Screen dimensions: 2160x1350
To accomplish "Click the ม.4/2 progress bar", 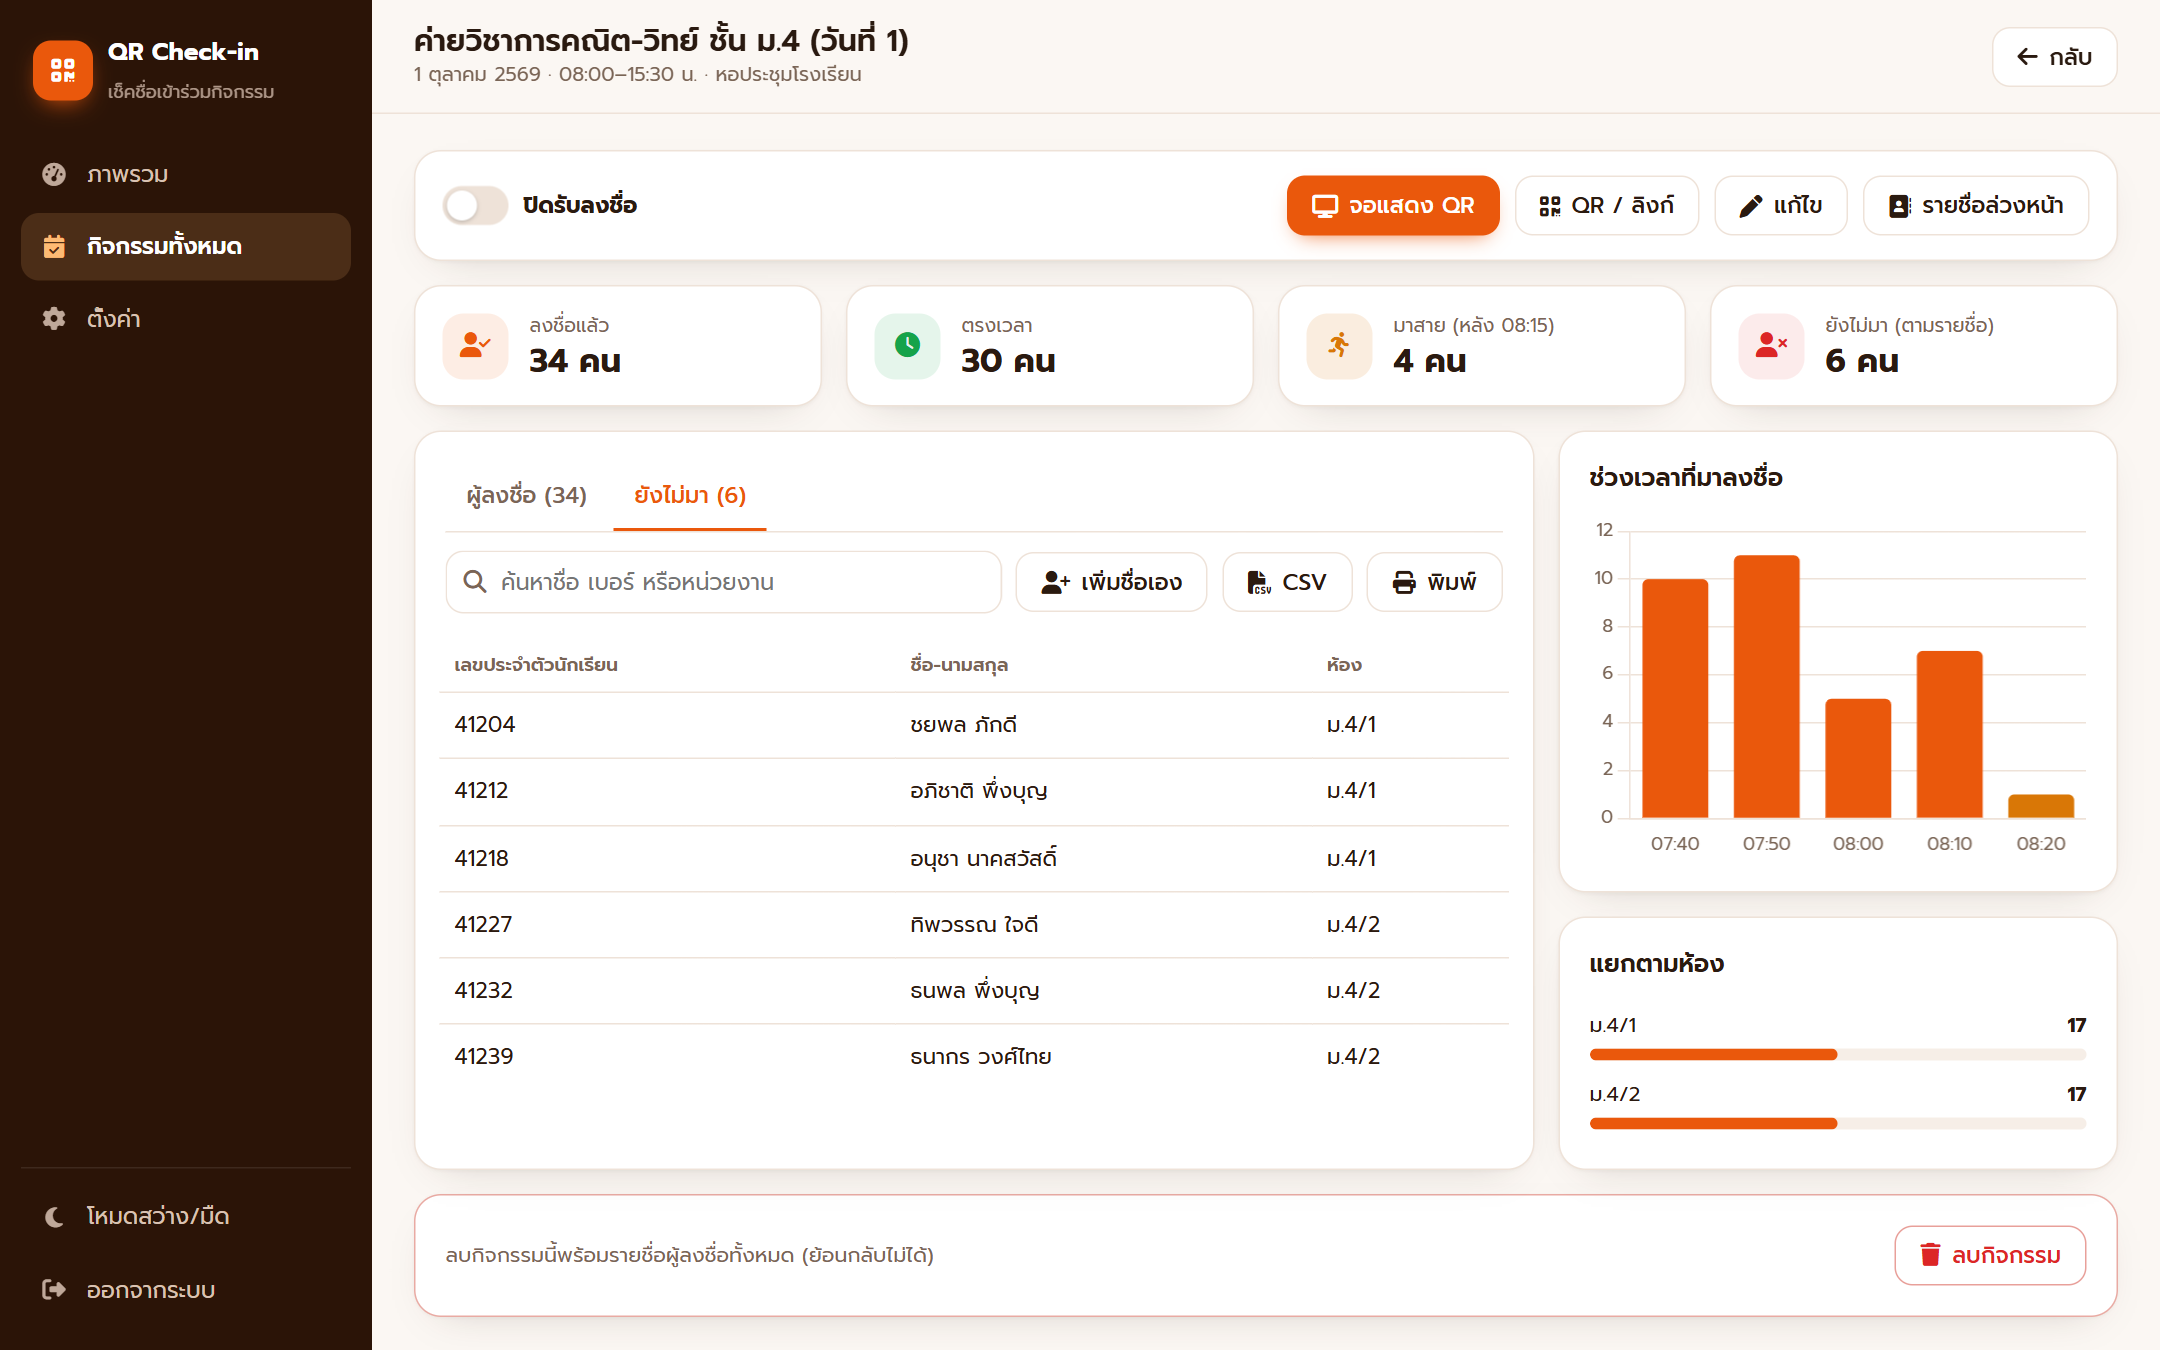I will click(1838, 1124).
